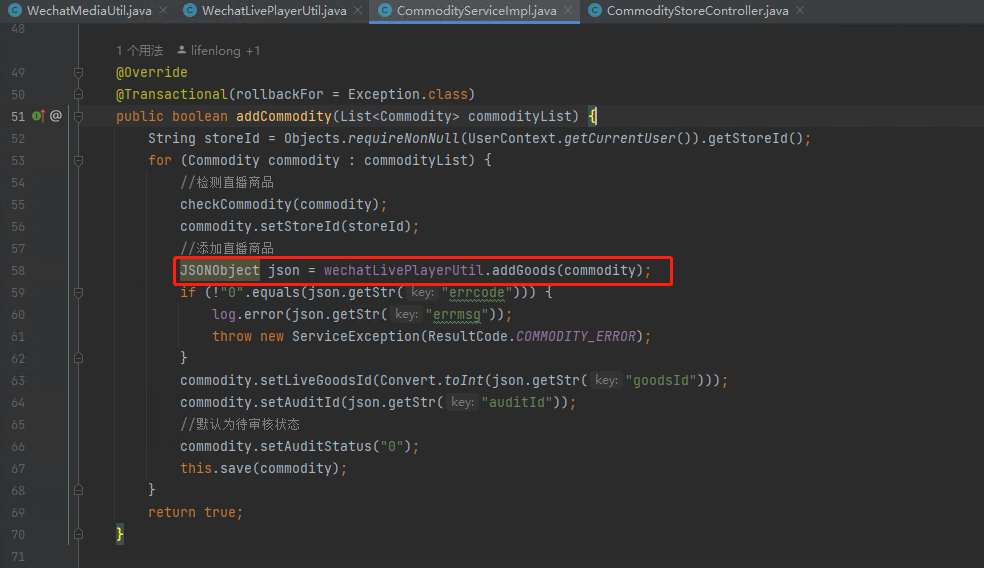
Task: Click the @ annotation gutter marker on line 51
Action: point(56,116)
